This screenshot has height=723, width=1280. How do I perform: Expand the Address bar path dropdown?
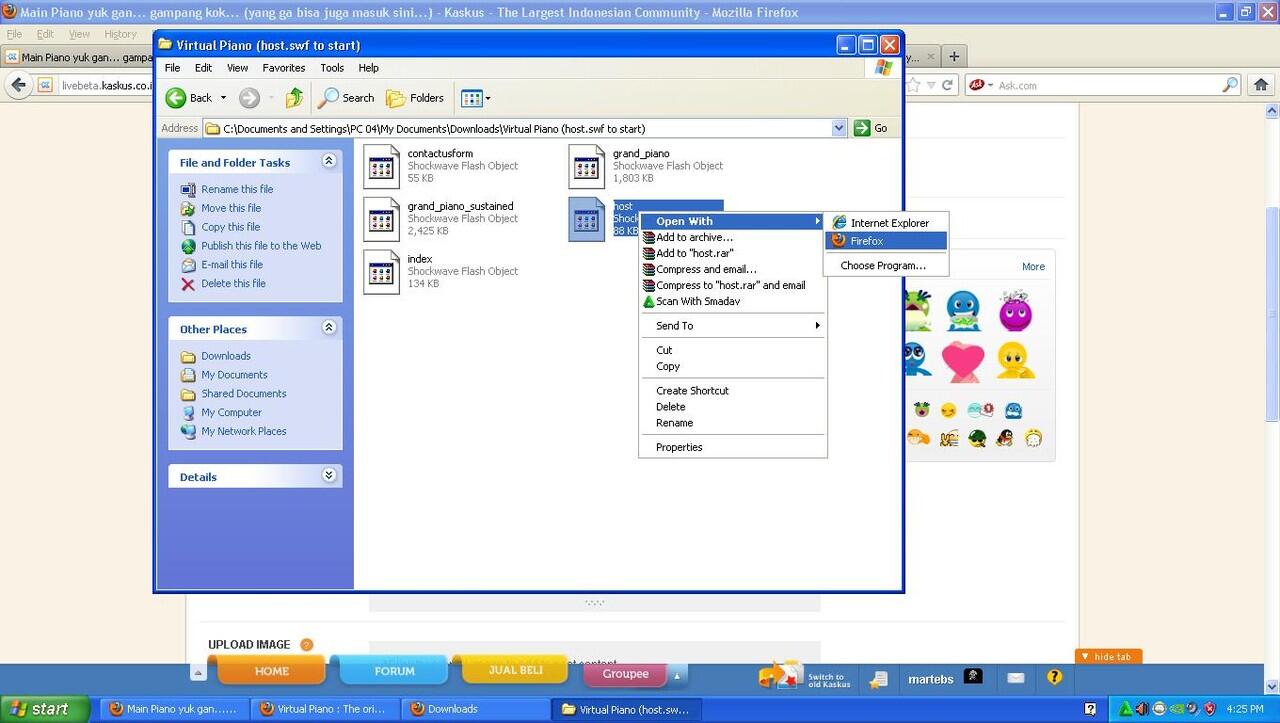pos(839,128)
